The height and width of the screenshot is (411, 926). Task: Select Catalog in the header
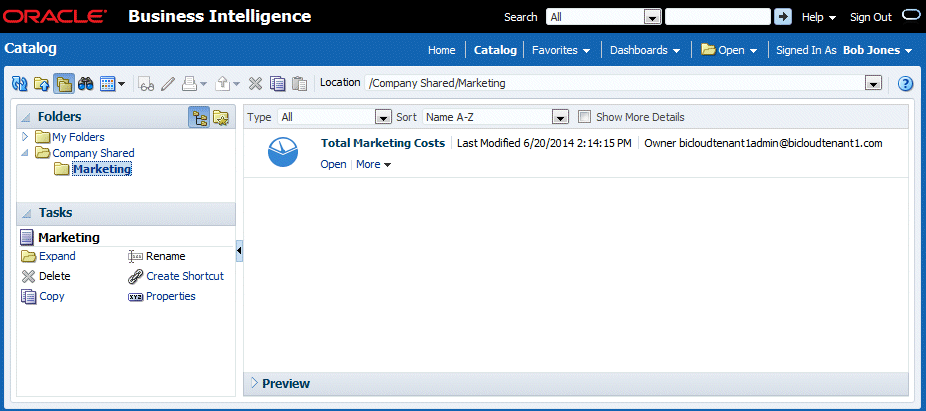495,50
